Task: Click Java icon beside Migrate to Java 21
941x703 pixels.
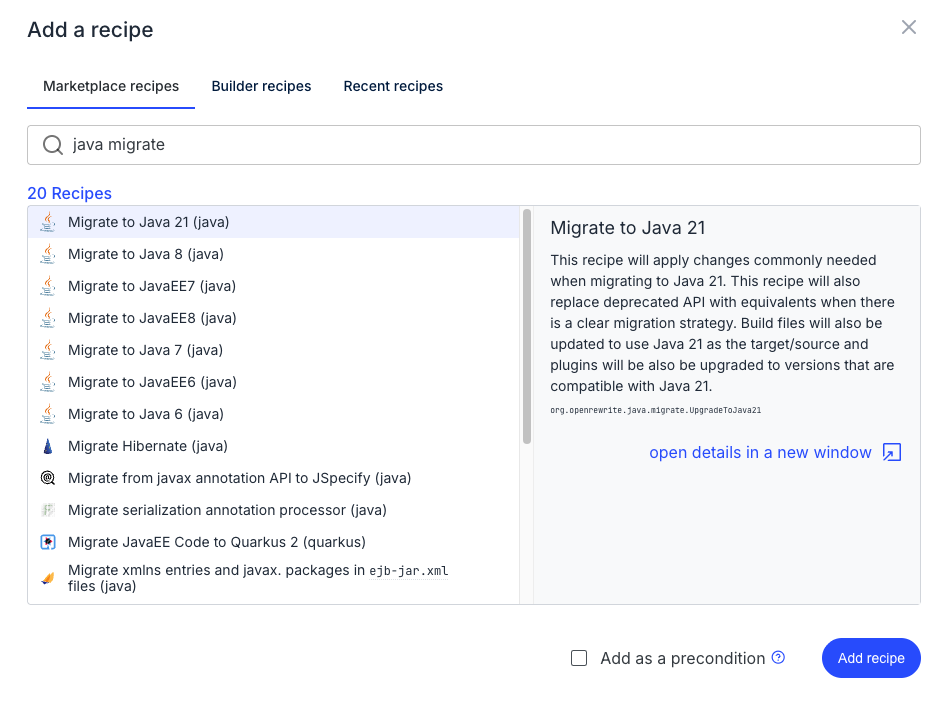Action: 48,222
